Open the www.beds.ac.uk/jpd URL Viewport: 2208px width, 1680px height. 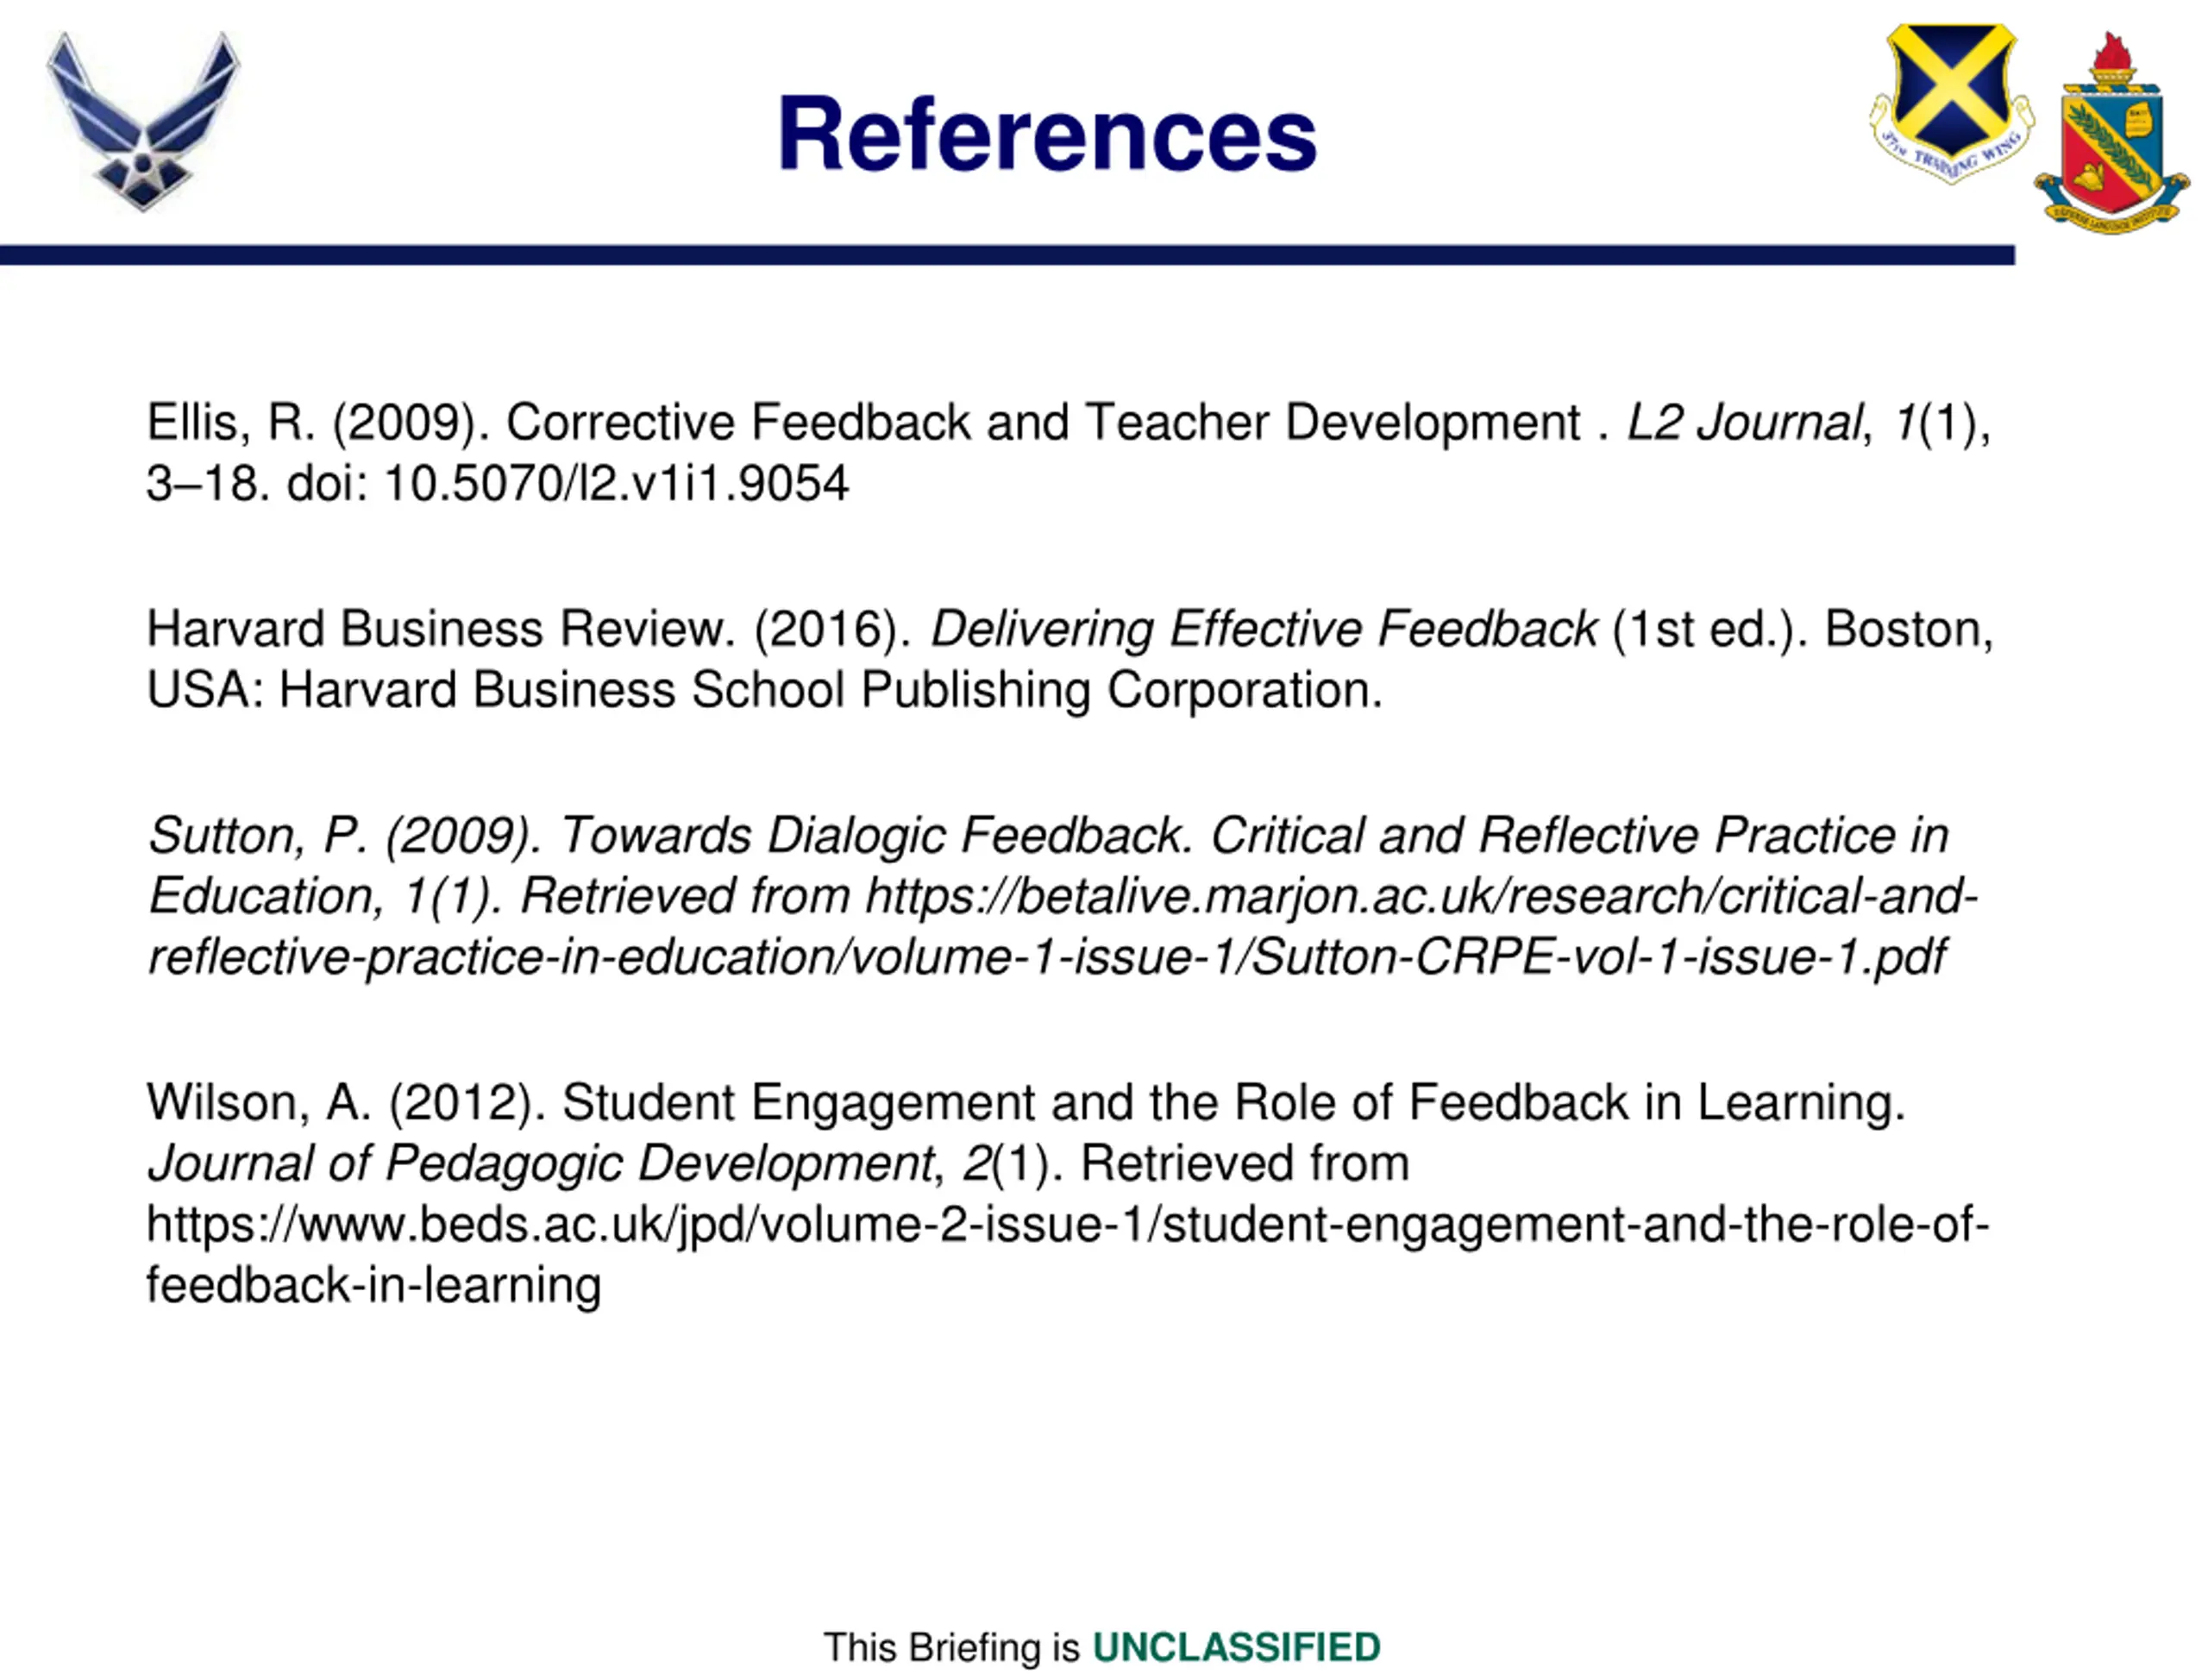[x=1066, y=1225]
